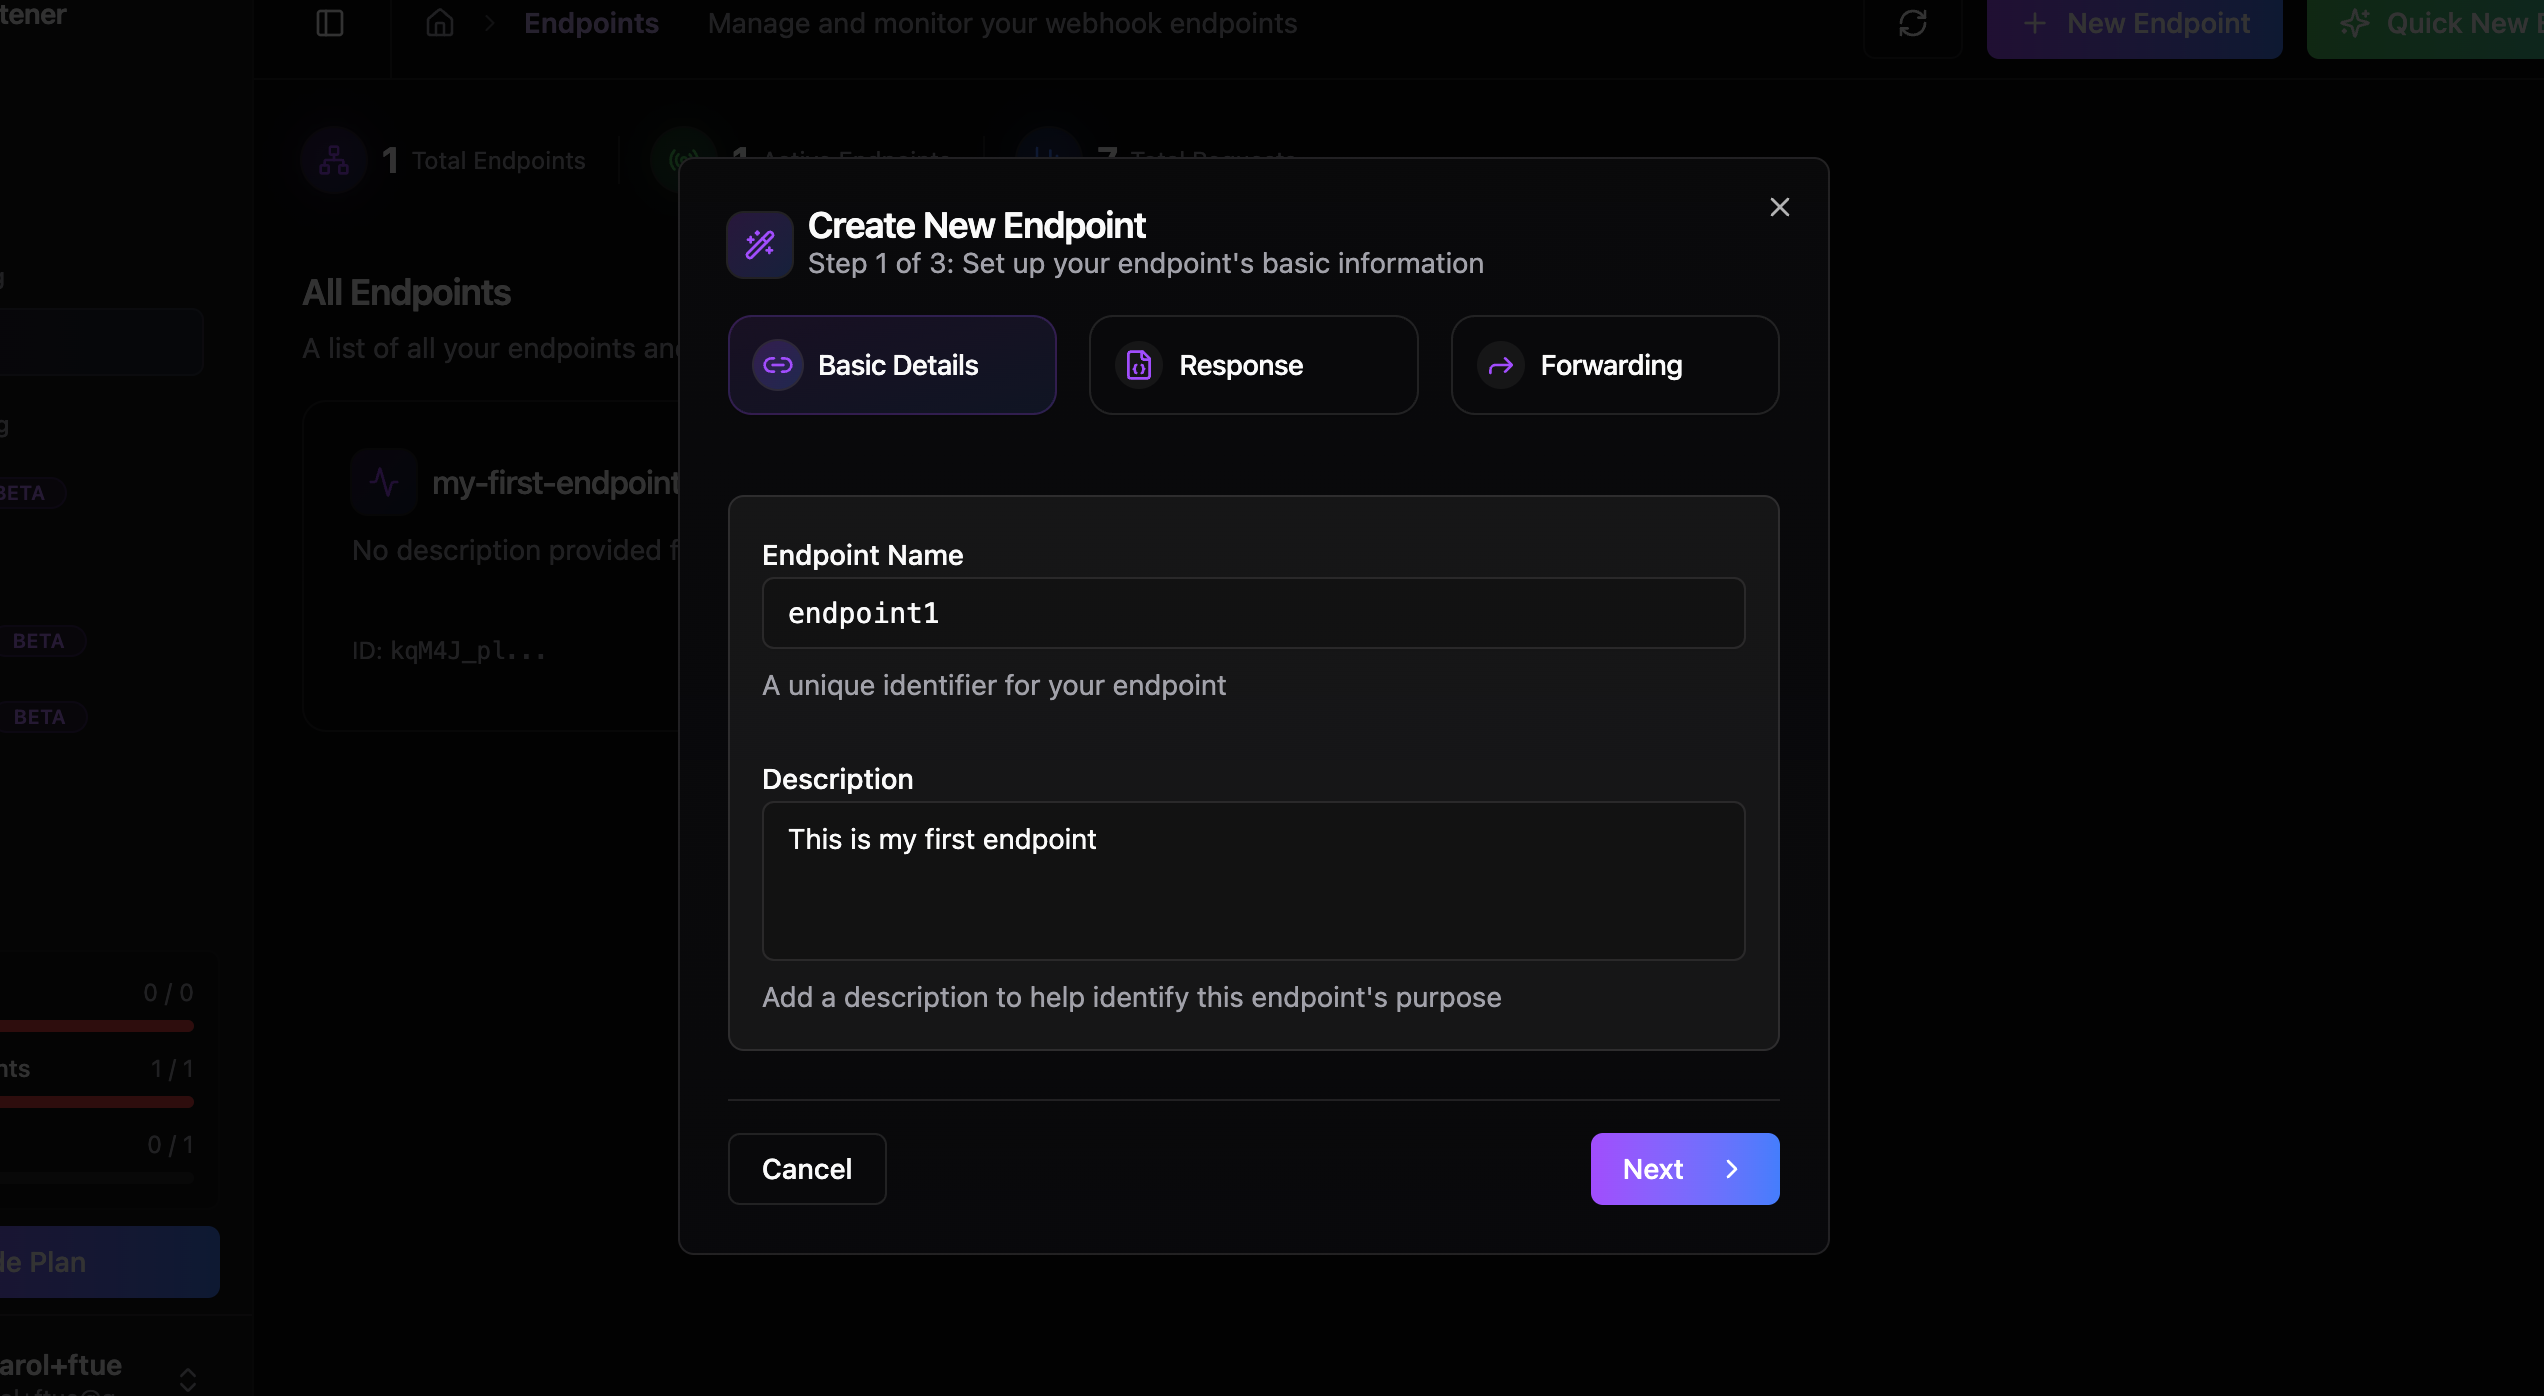Image resolution: width=2544 pixels, height=1396 pixels.
Task: Click the Forwarding arrow icon
Action: point(1501,365)
